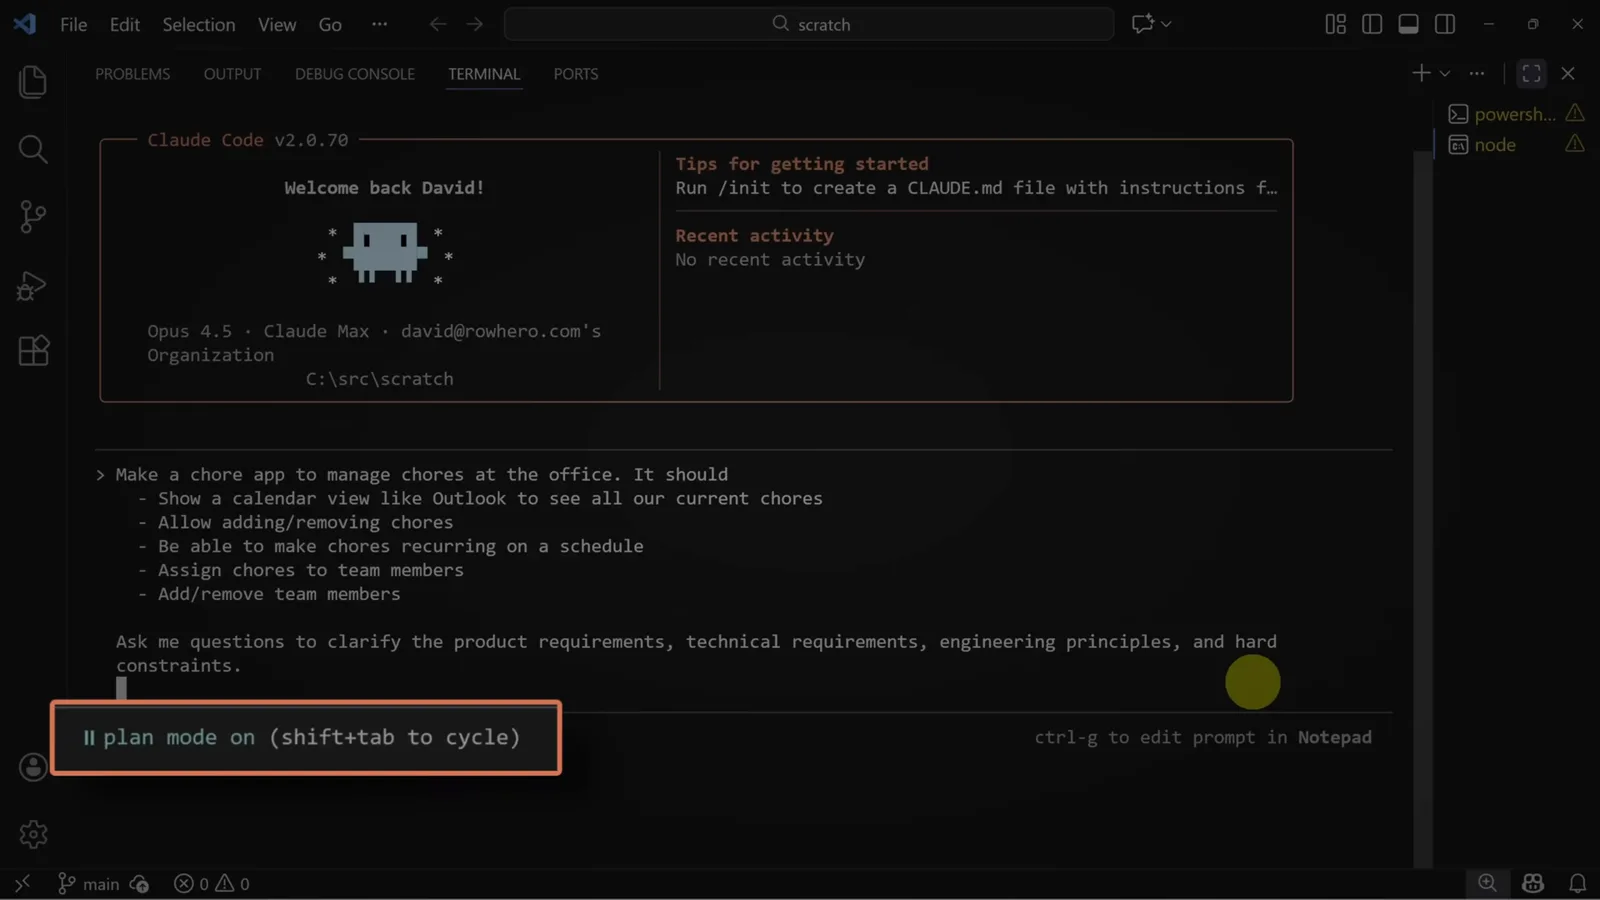Open errors and warnings count in status bar
1600x900 pixels.
[x=212, y=884]
